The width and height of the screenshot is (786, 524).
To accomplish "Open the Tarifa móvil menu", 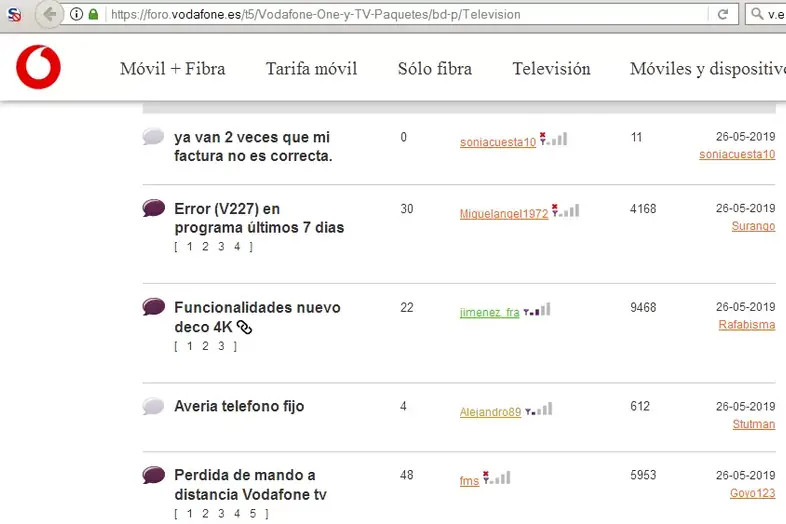I will tap(311, 69).
